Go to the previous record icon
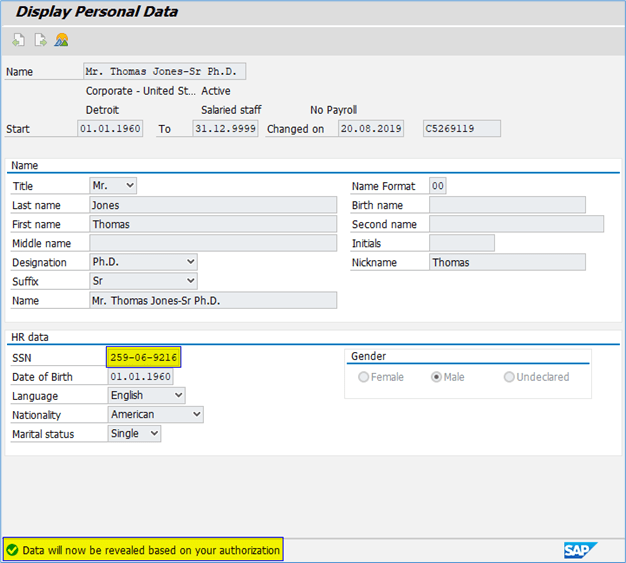Viewport: 626px width, 563px height. click(18, 40)
